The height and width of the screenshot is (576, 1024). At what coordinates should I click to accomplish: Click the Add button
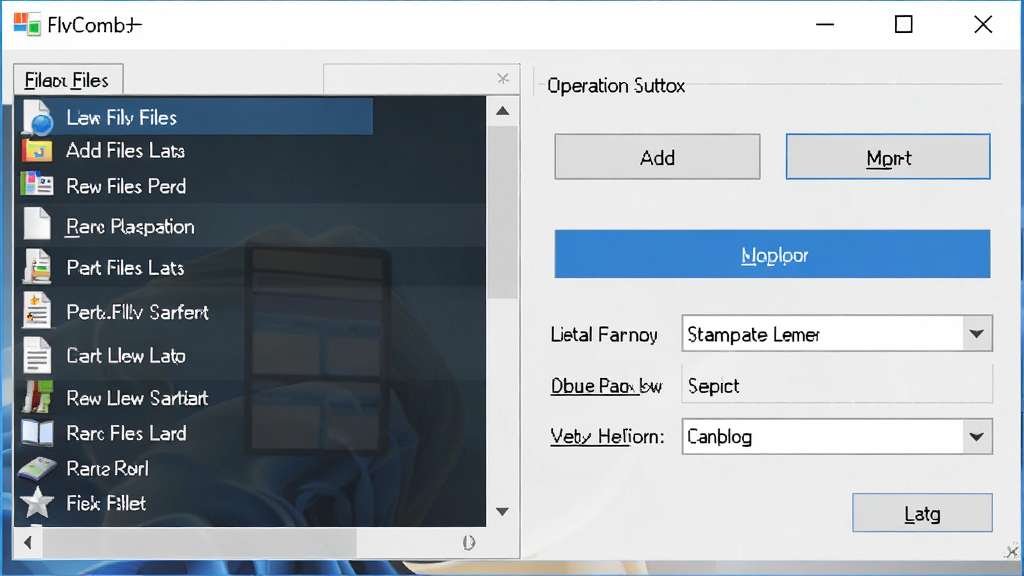[x=657, y=157]
